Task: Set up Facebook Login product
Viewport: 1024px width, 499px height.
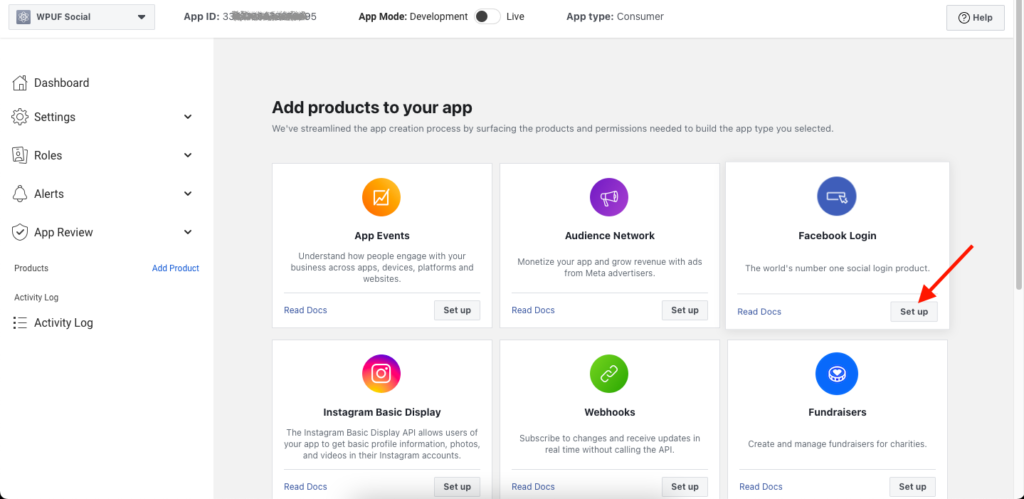Action: pos(913,312)
